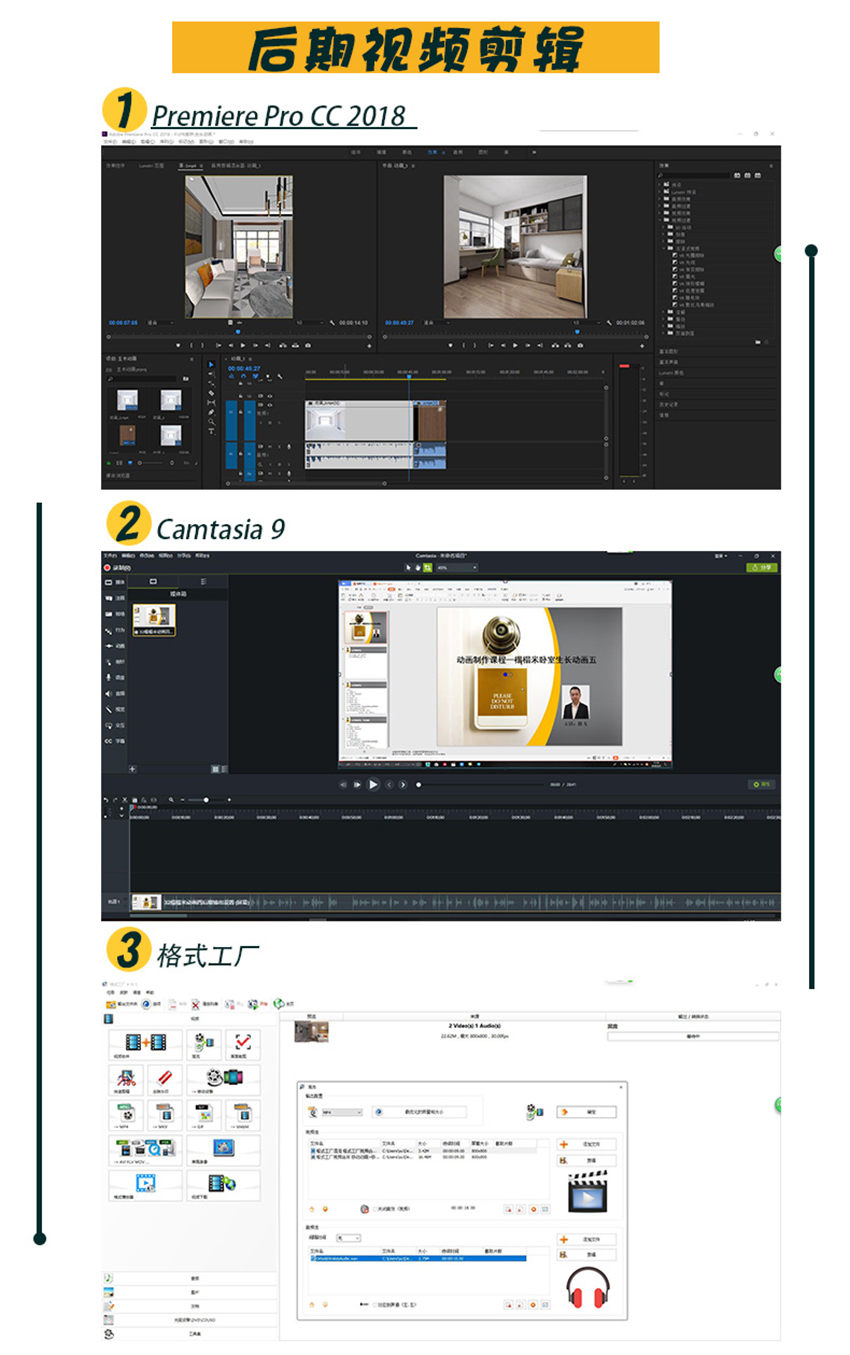Viewport: 850px width, 1355px height.
Task: Click the add media plus icon in Camtasia bin
Action: [133, 769]
